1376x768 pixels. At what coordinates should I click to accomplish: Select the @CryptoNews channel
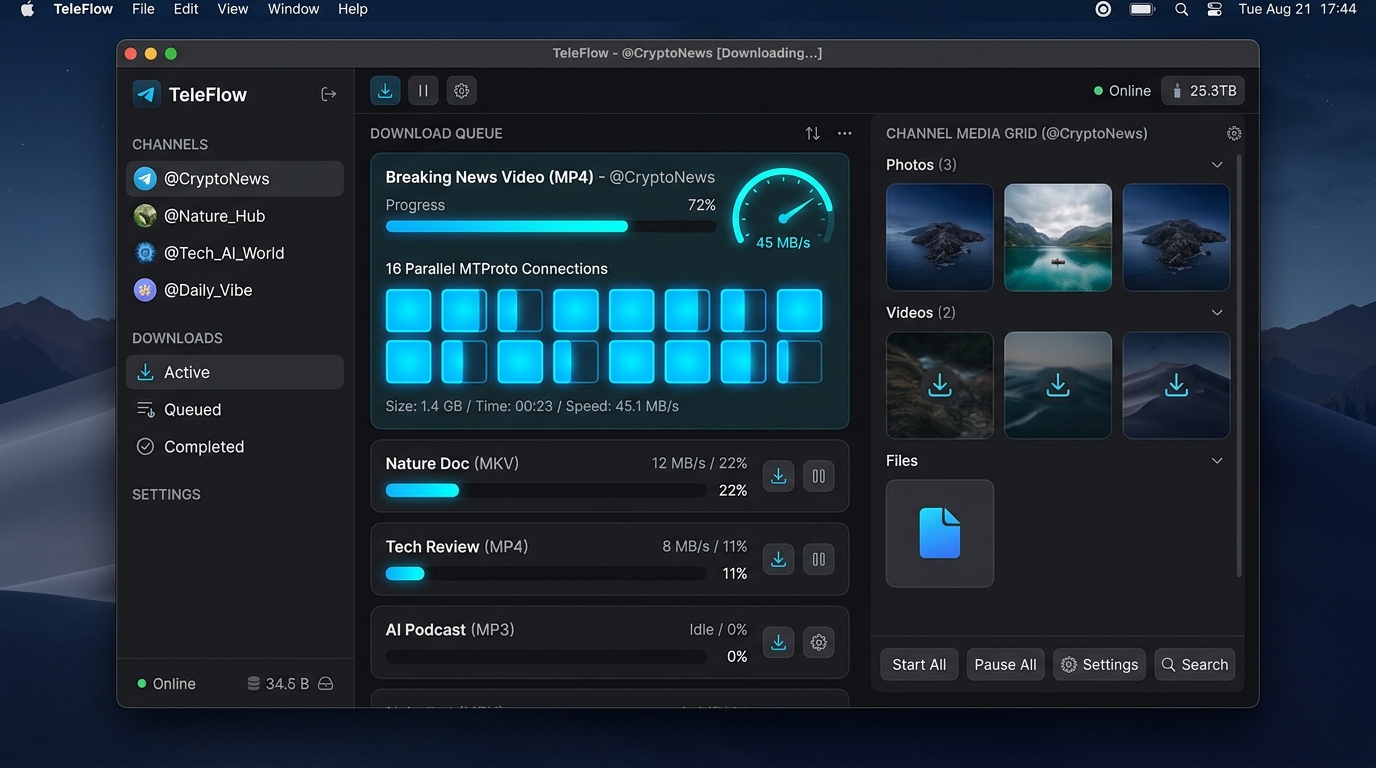pyautogui.click(x=235, y=179)
